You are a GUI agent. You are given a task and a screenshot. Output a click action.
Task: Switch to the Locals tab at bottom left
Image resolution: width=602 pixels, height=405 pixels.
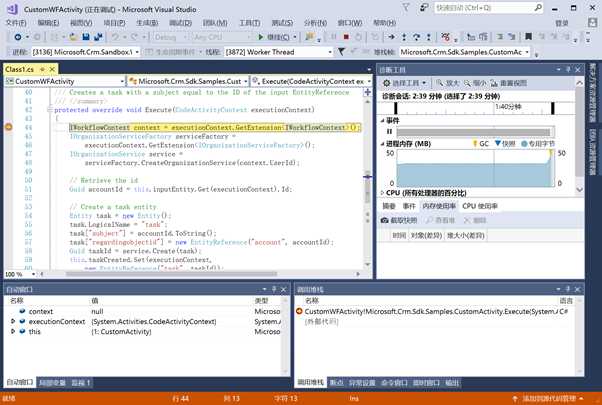click(x=52, y=383)
